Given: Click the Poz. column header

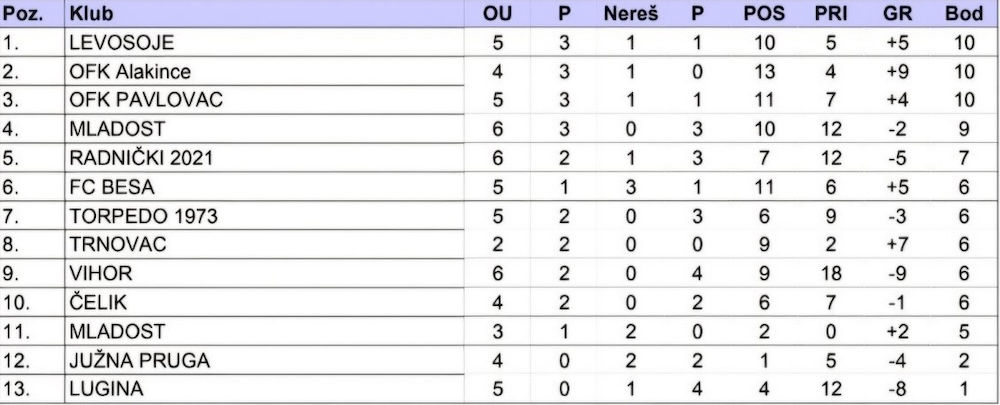Looking at the screenshot, I should (x=22, y=15).
